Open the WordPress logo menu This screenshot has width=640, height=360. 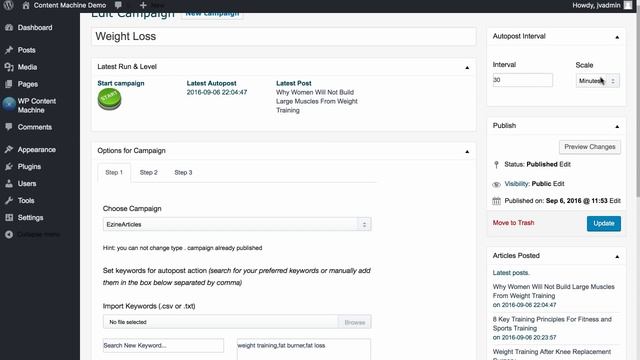click(9, 5)
